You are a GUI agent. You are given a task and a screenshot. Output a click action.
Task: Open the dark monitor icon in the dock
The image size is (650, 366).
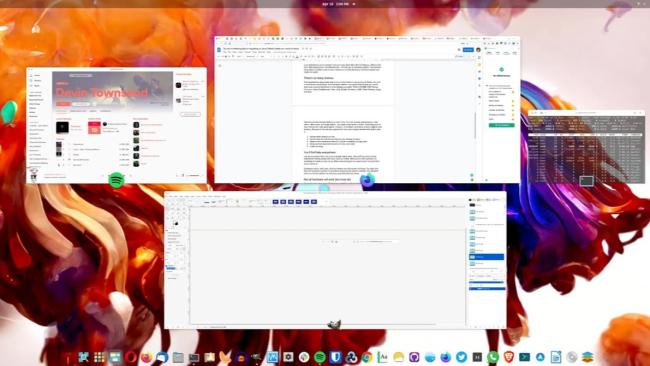click(x=194, y=358)
